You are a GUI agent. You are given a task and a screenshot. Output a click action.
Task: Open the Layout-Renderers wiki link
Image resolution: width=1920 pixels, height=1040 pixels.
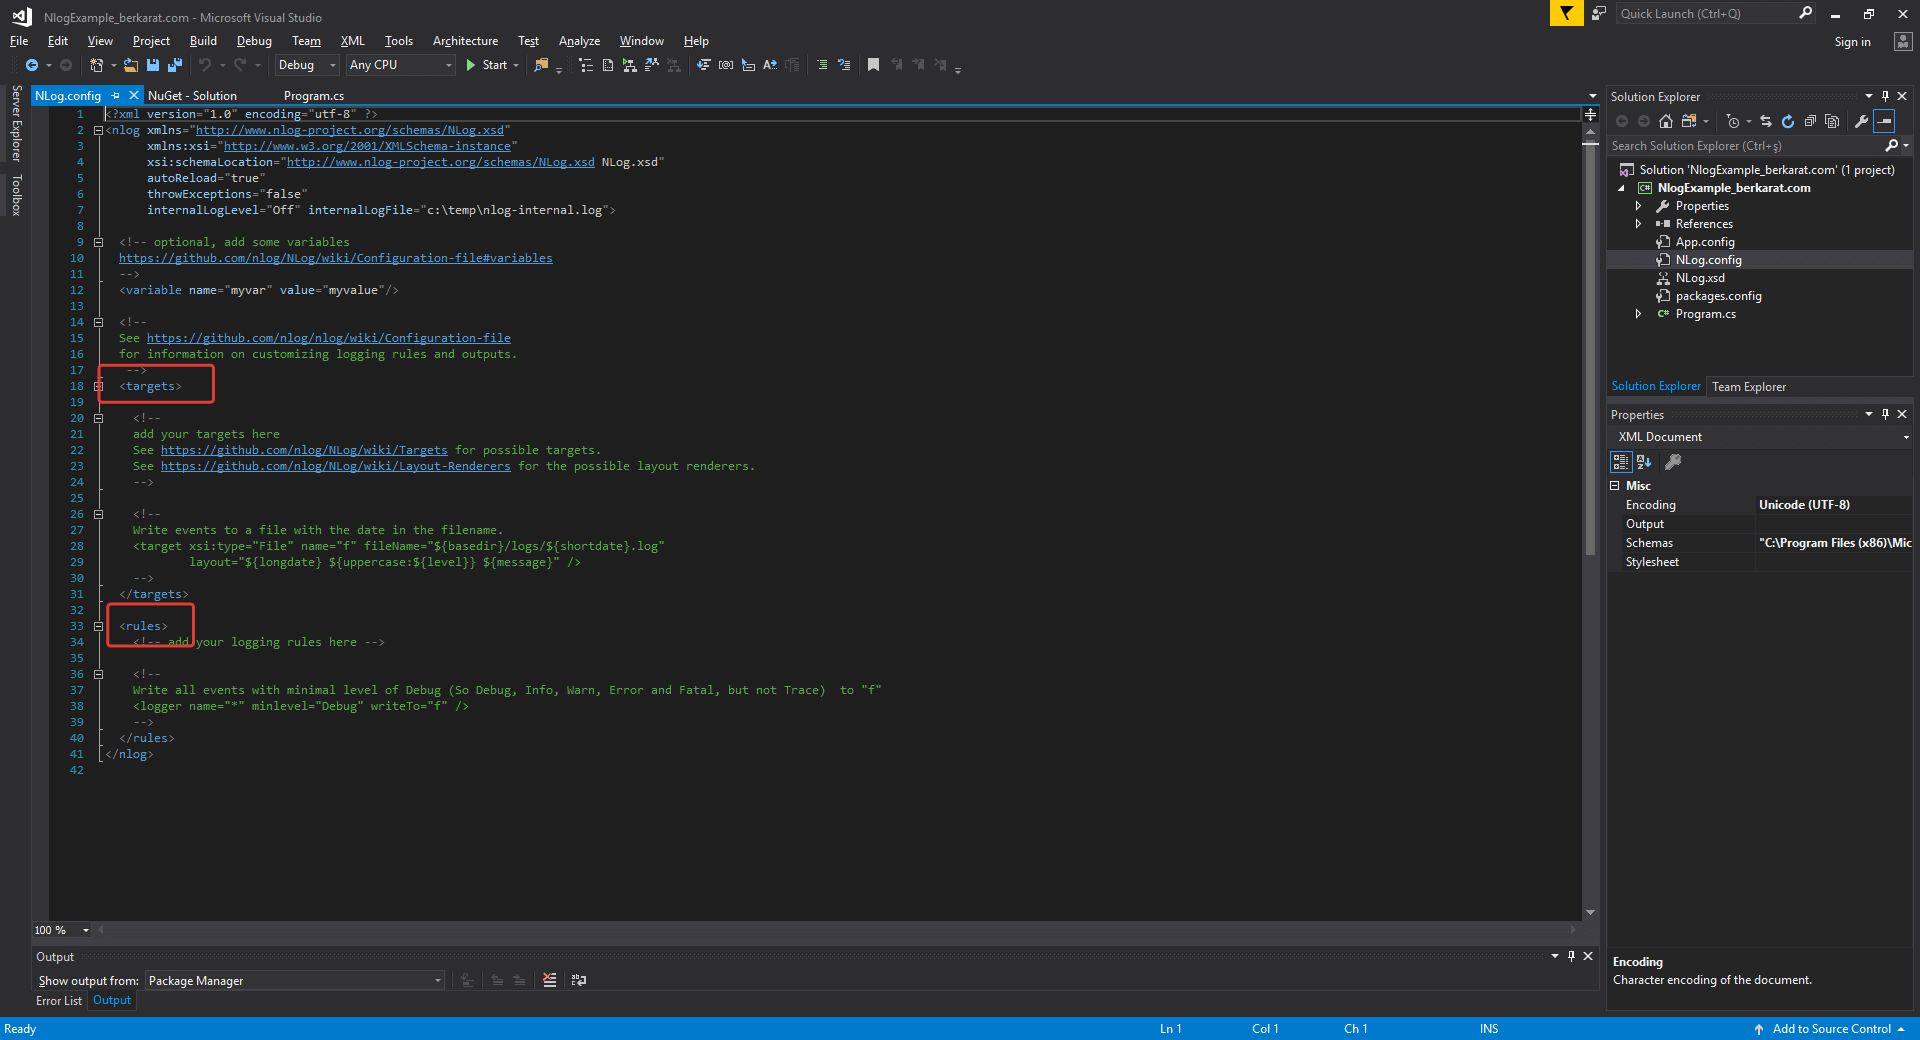click(336, 466)
